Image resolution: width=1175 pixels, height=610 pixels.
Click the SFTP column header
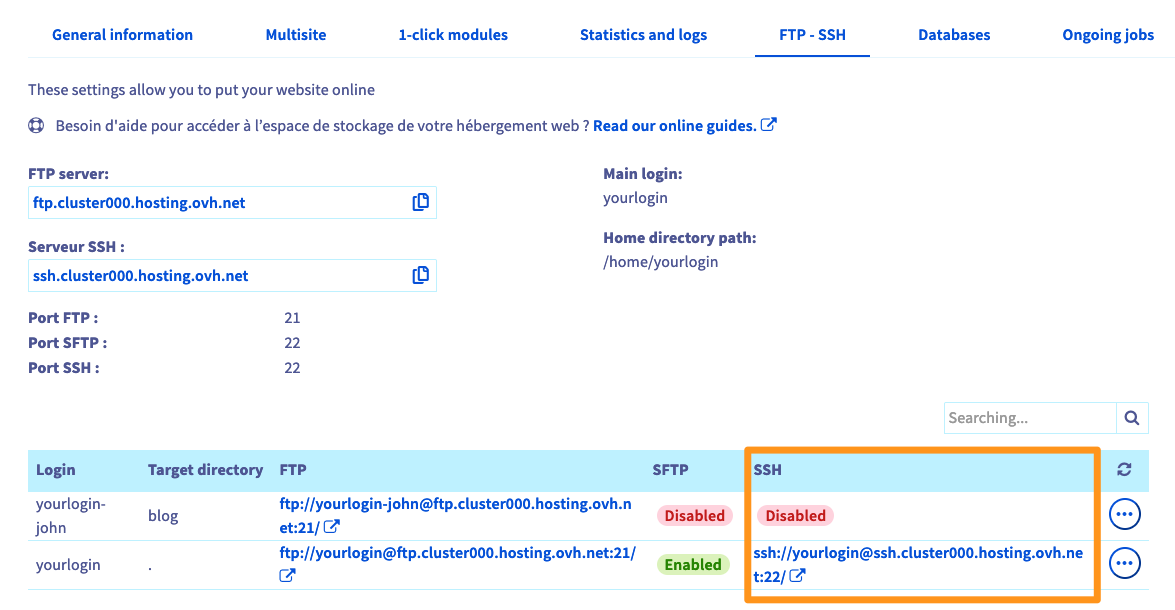[670, 470]
